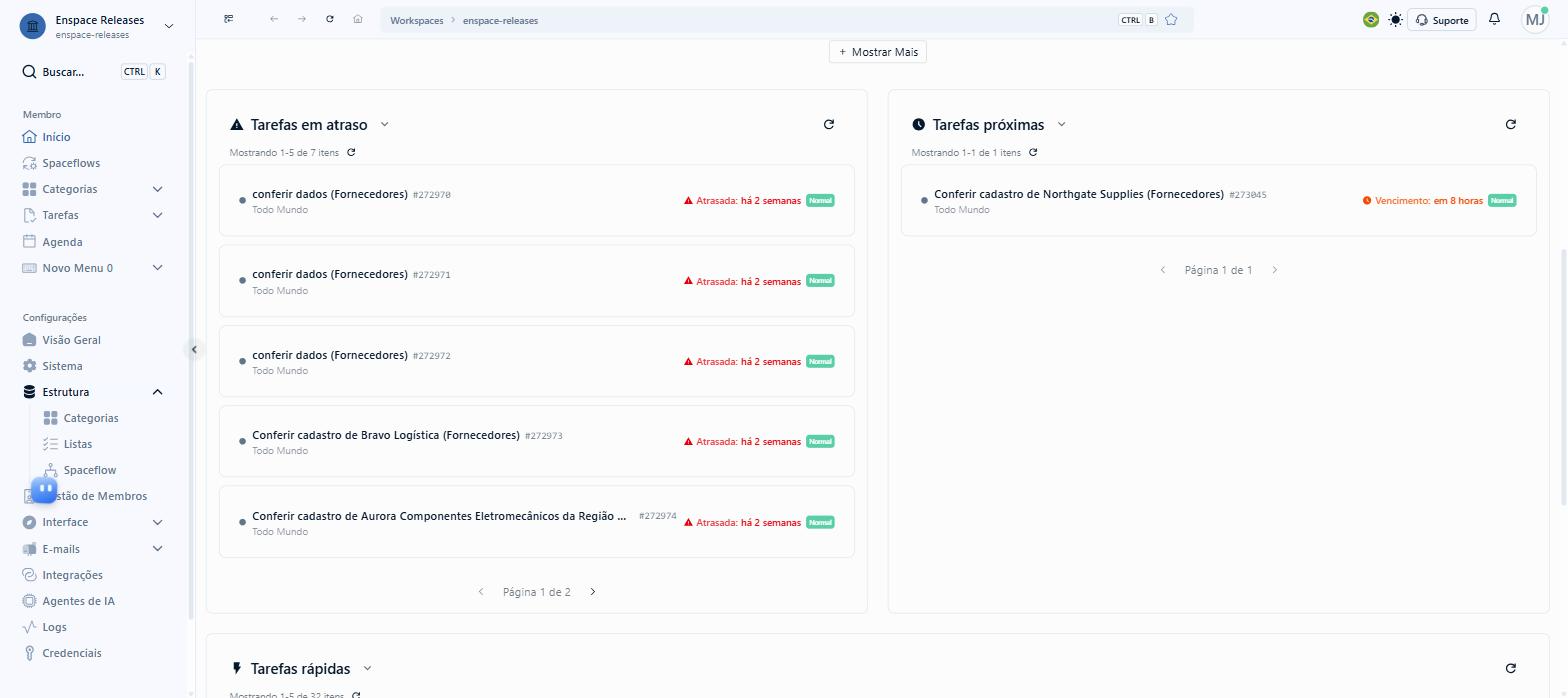Click the Workspaces breadcrumb
1568x698 pixels.
pos(417,20)
